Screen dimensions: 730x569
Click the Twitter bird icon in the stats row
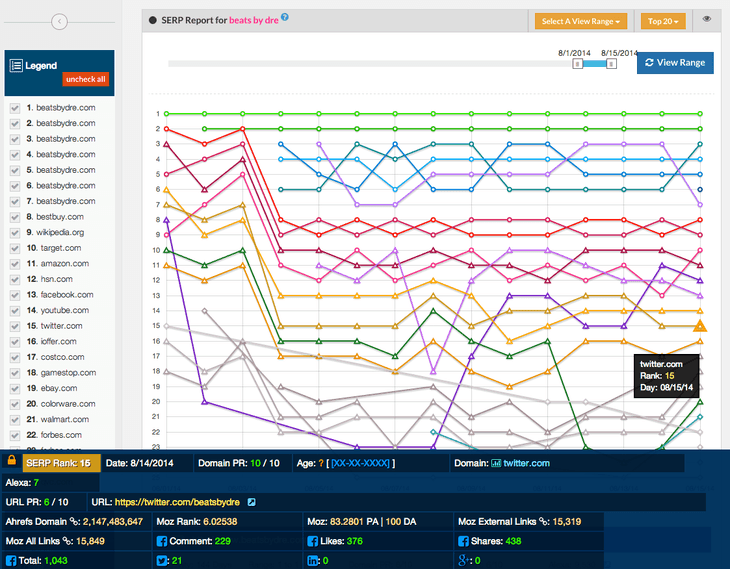click(163, 561)
